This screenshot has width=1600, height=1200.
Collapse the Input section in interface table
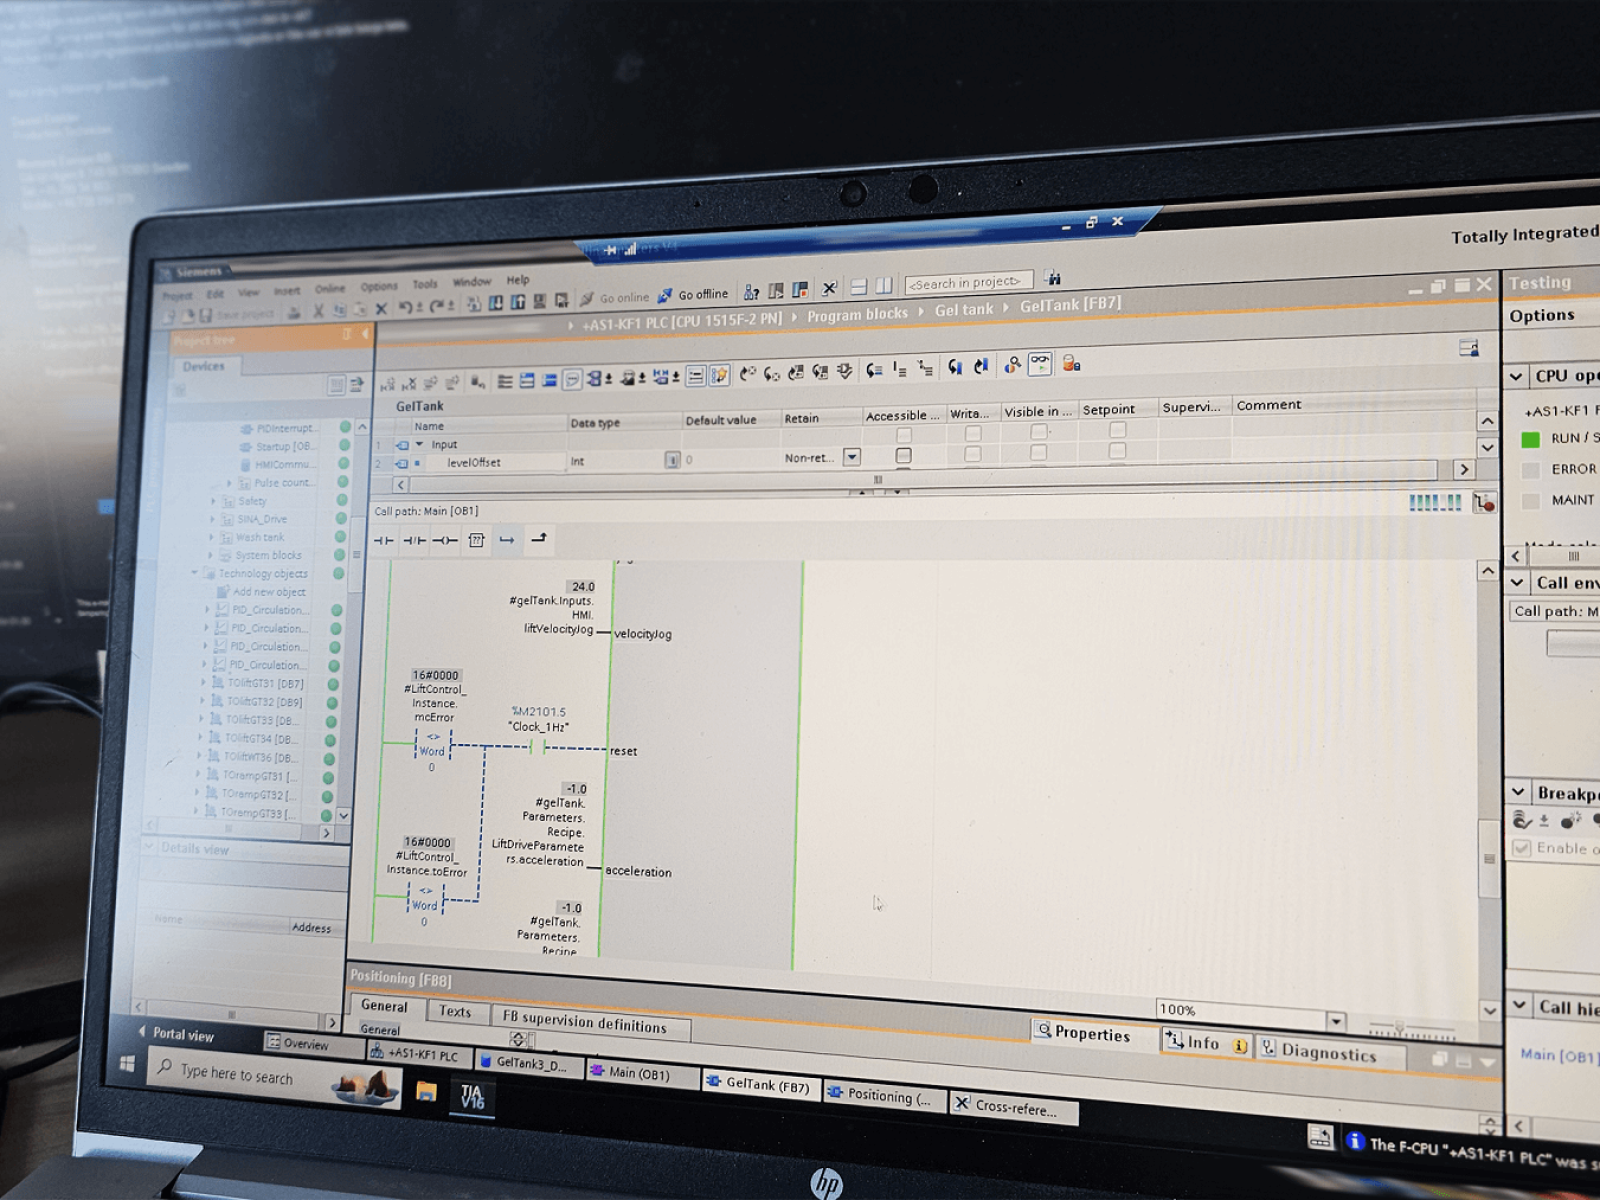[419, 444]
